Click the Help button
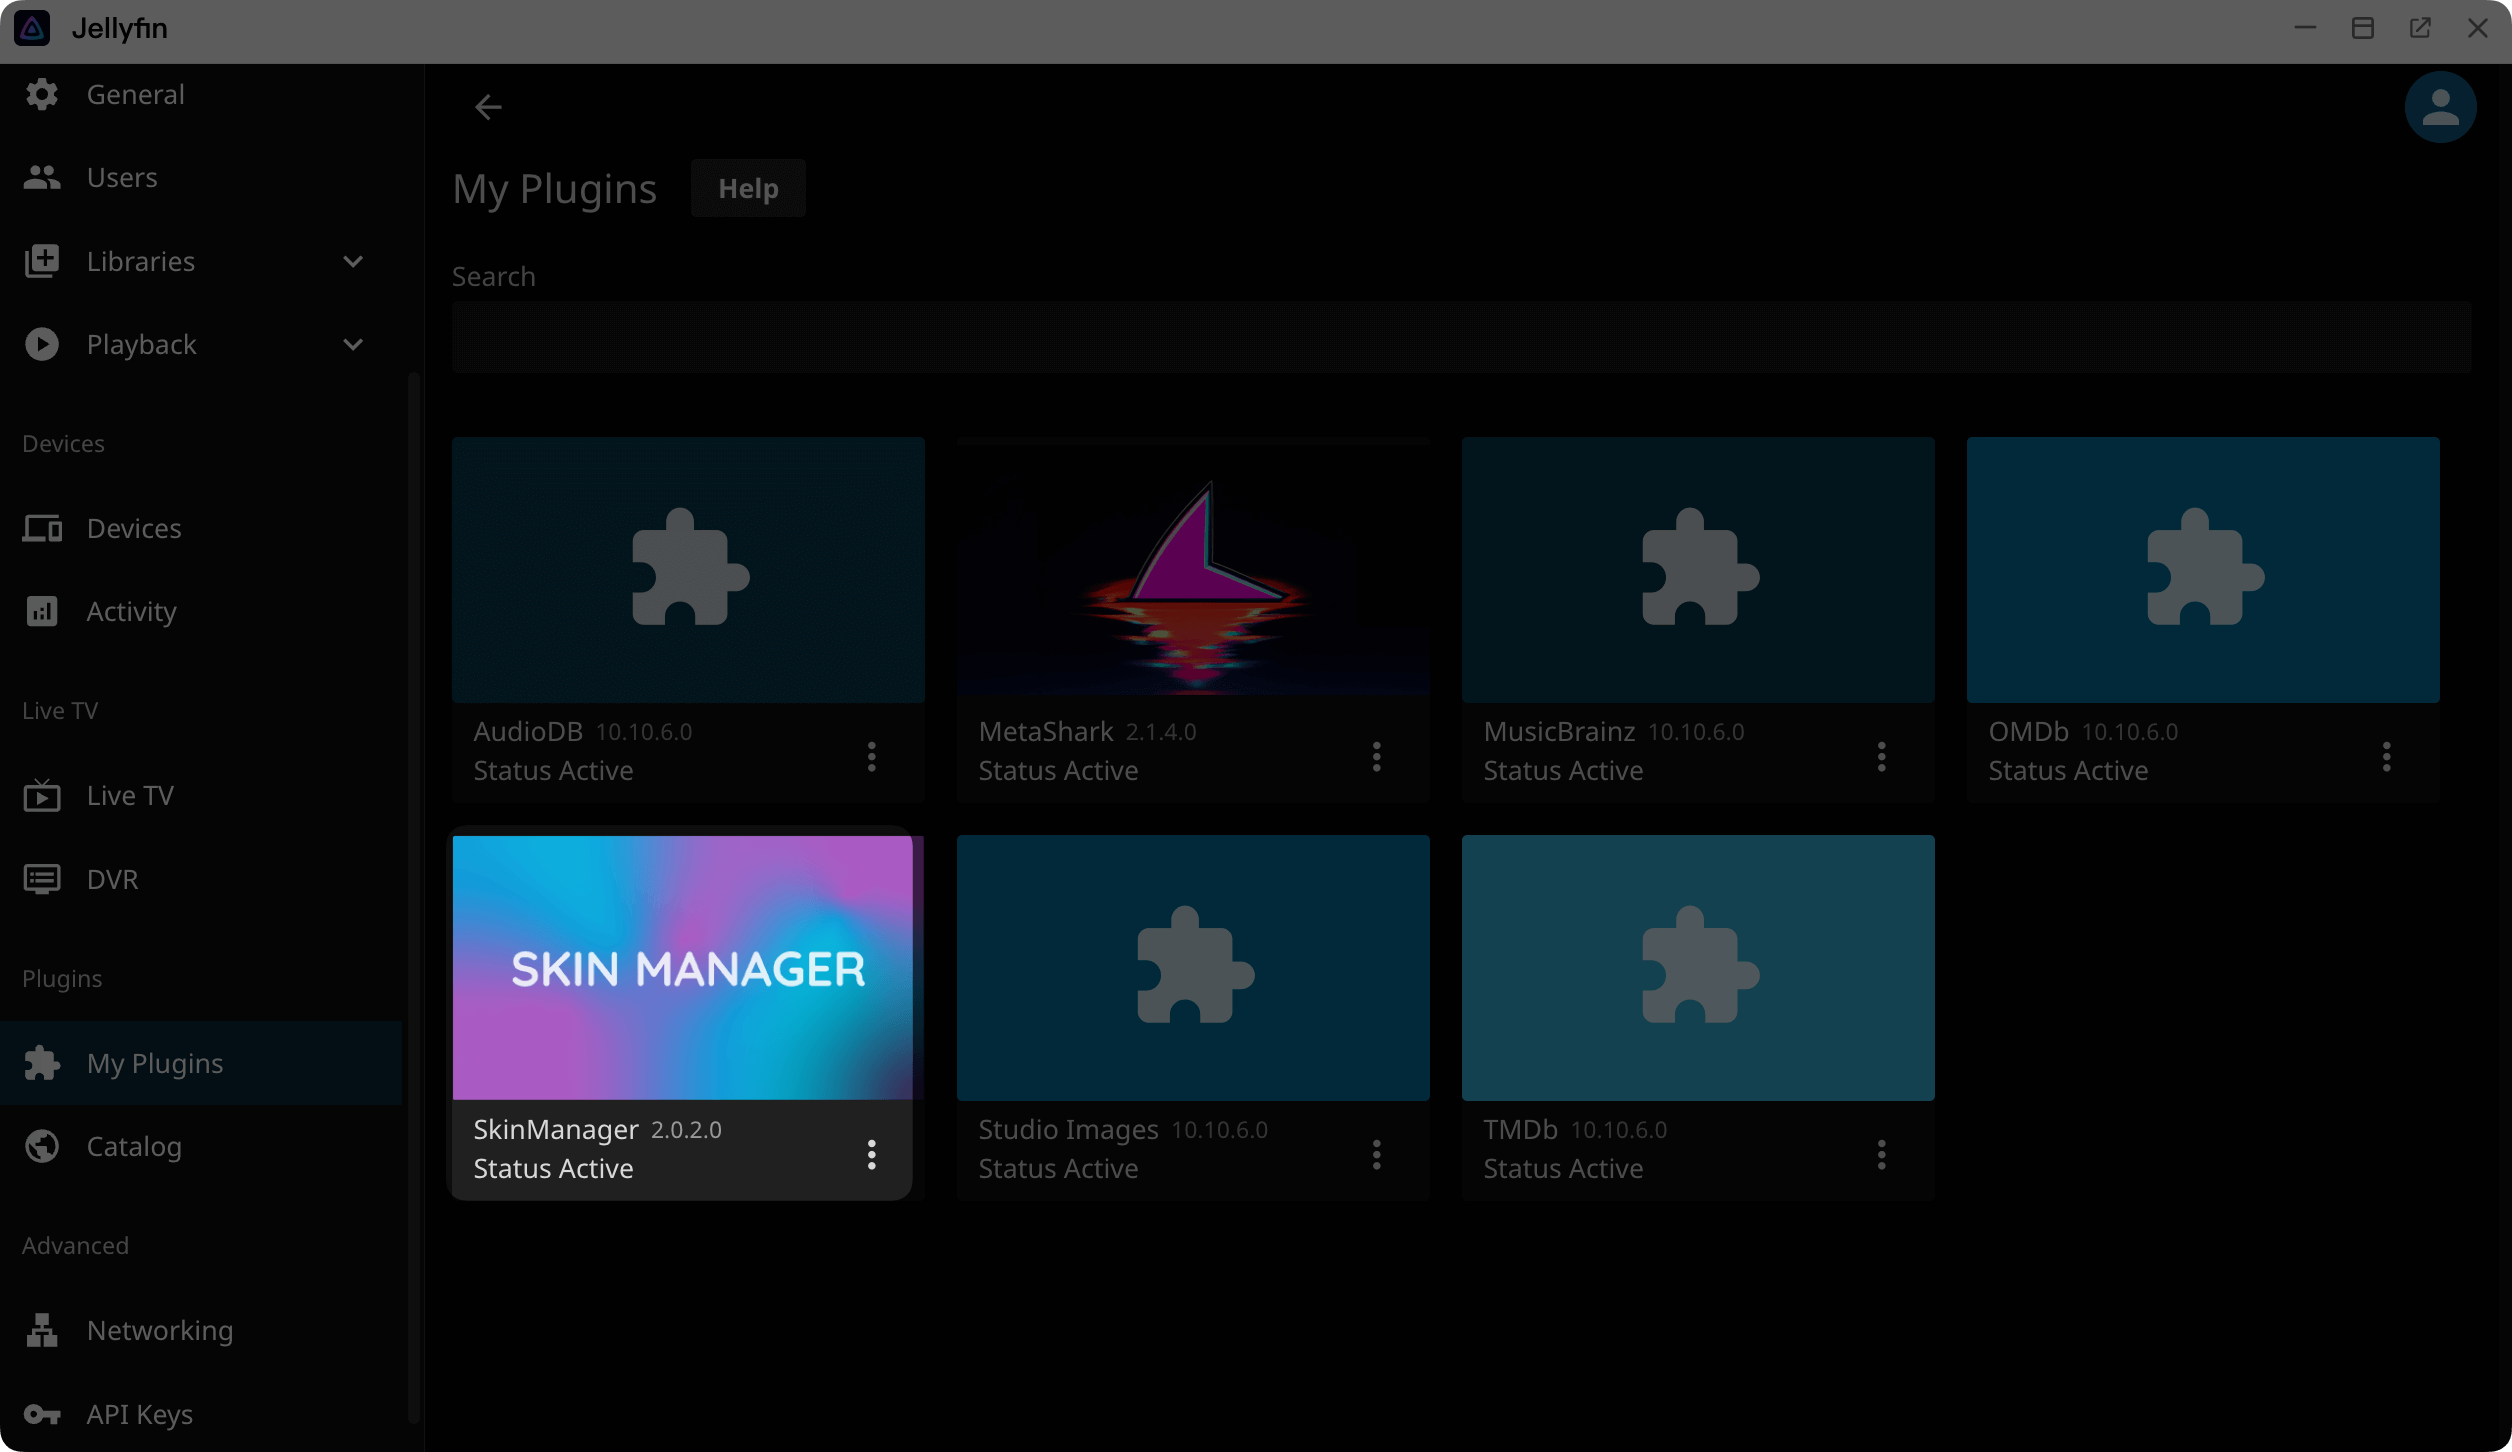Viewport: 2512px width, 1452px height. (x=748, y=188)
